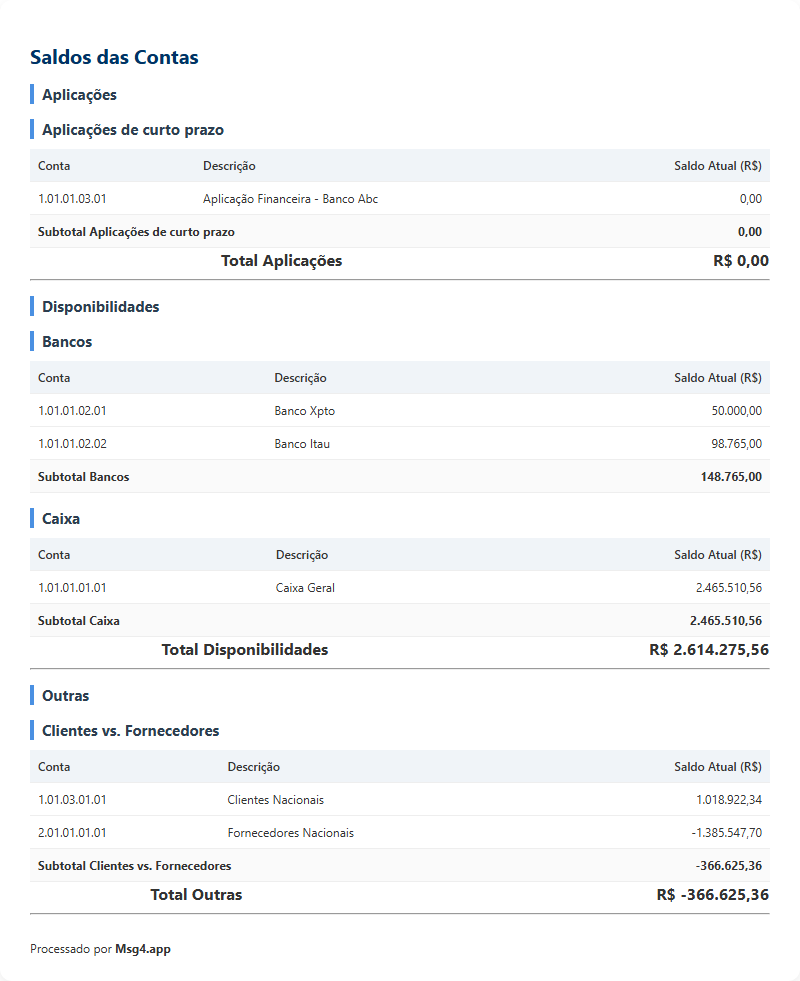The height and width of the screenshot is (981, 800).
Task: Click the Bancos subsection heading
Action: coord(67,342)
